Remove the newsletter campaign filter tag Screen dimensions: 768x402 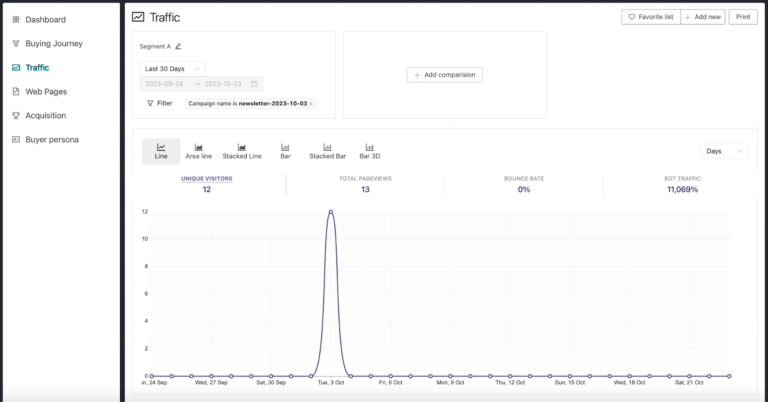click(x=310, y=103)
